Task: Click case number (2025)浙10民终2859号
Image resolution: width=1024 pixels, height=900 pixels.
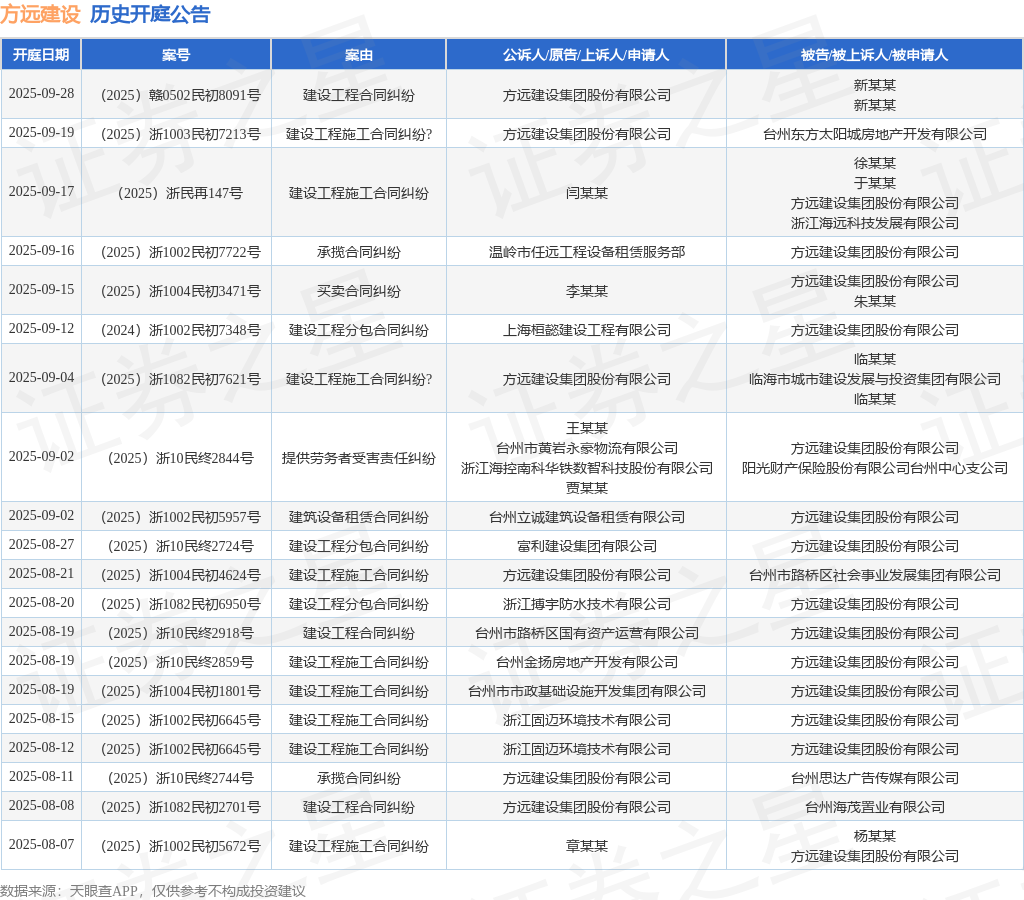Action: click(x=180, y=662)
